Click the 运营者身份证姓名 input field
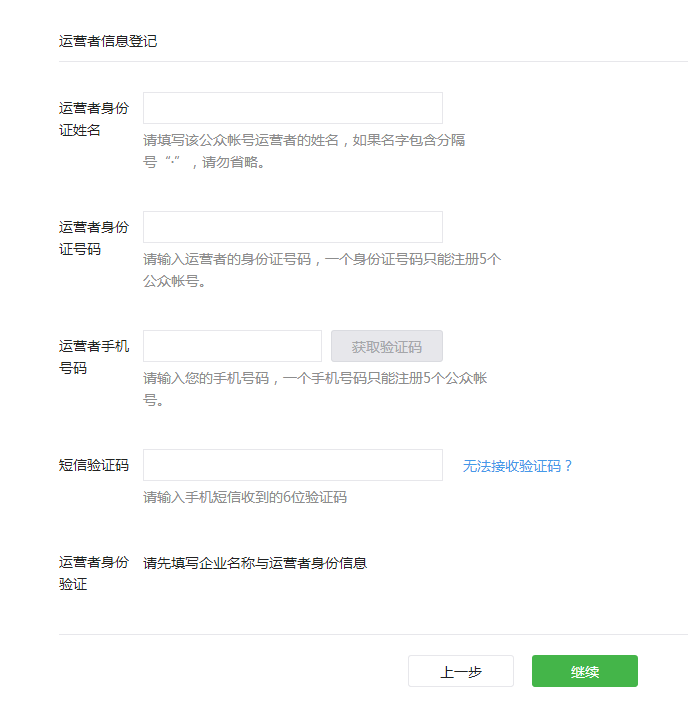 (292, 108)
